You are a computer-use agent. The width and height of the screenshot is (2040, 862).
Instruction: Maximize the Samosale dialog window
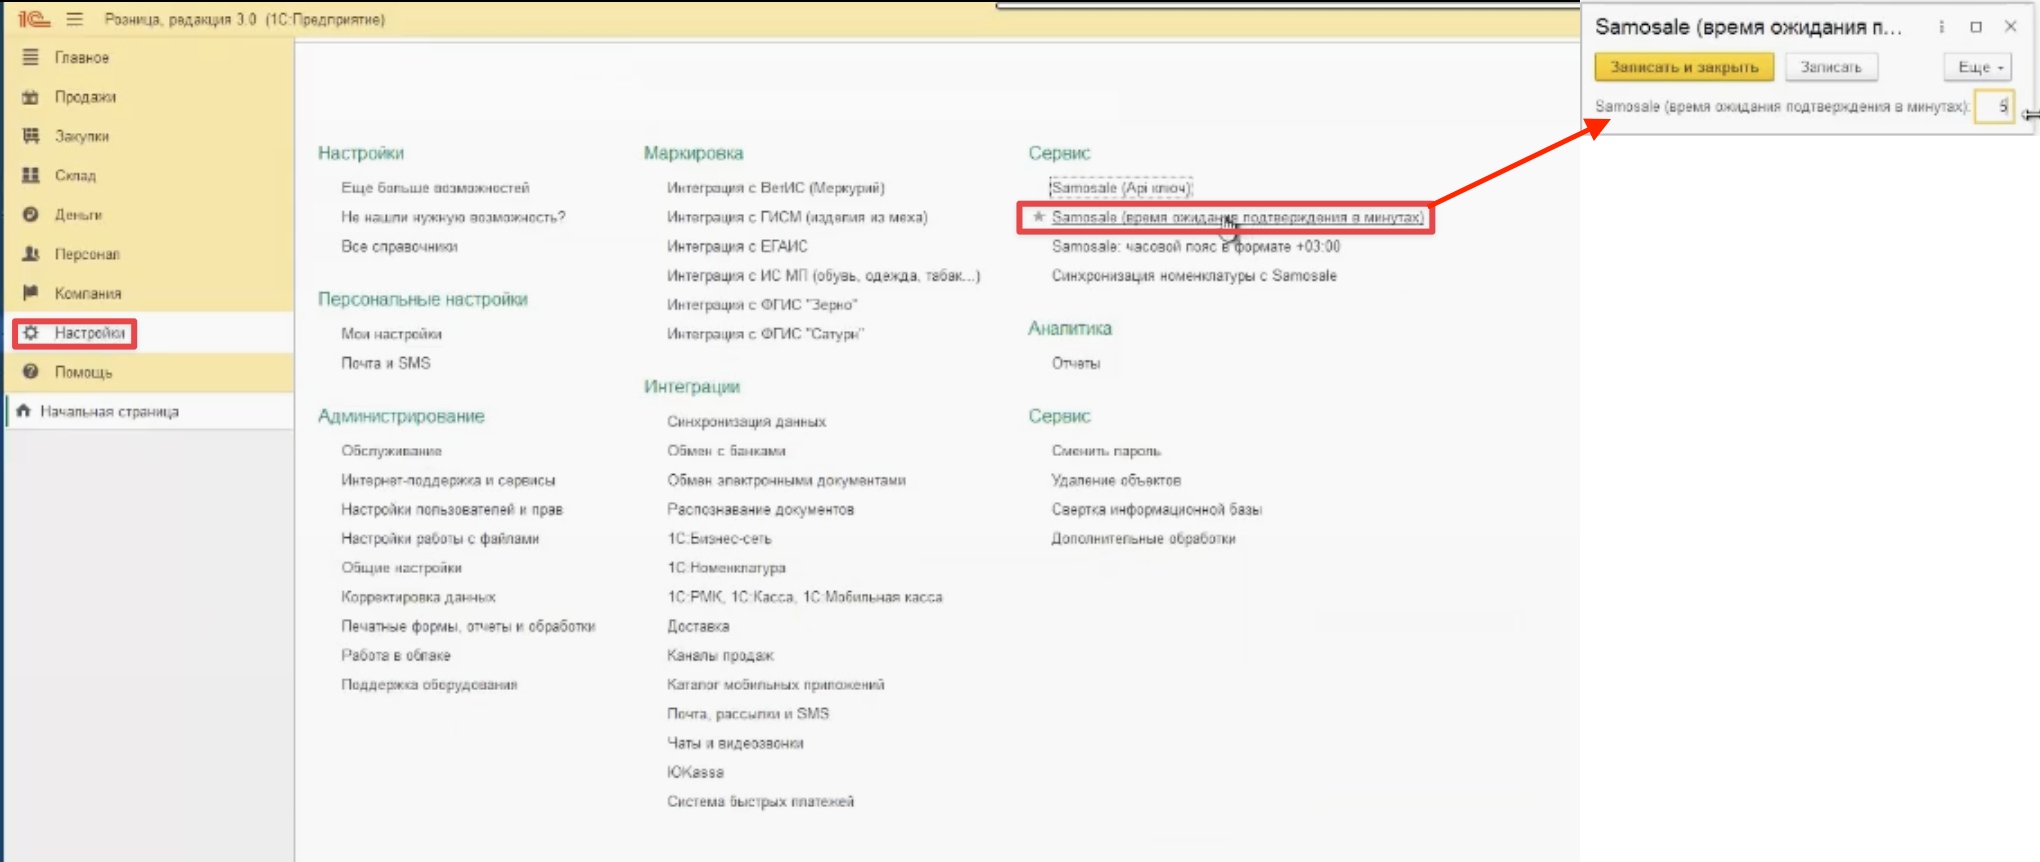(x=1976, y=27)
